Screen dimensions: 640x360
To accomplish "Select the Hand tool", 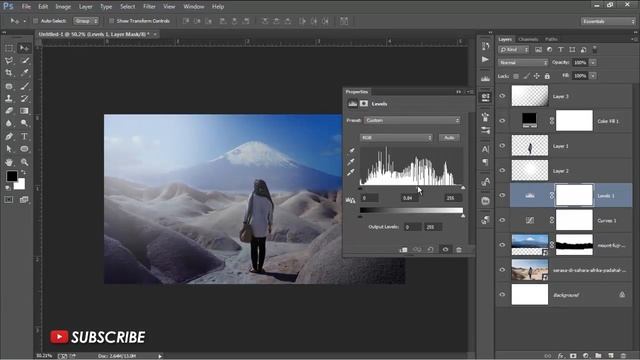I will pos(9,162).
